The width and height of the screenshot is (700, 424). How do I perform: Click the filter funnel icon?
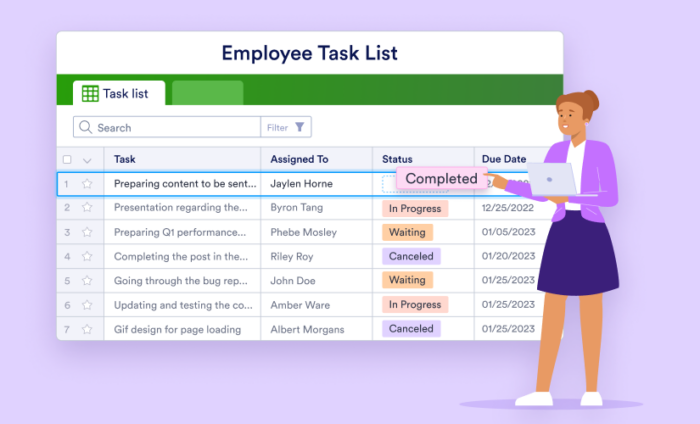(300, 127)
